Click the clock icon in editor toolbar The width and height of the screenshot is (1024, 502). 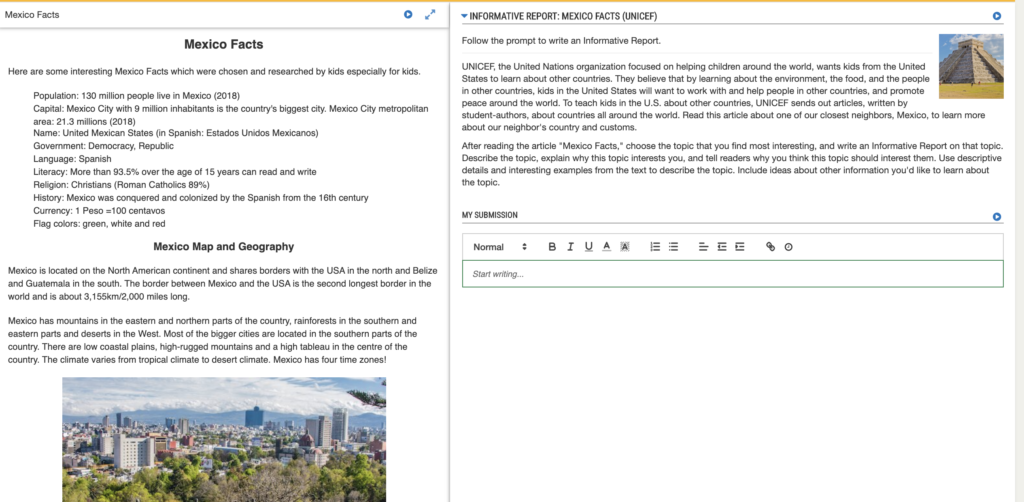pos(788,247)
